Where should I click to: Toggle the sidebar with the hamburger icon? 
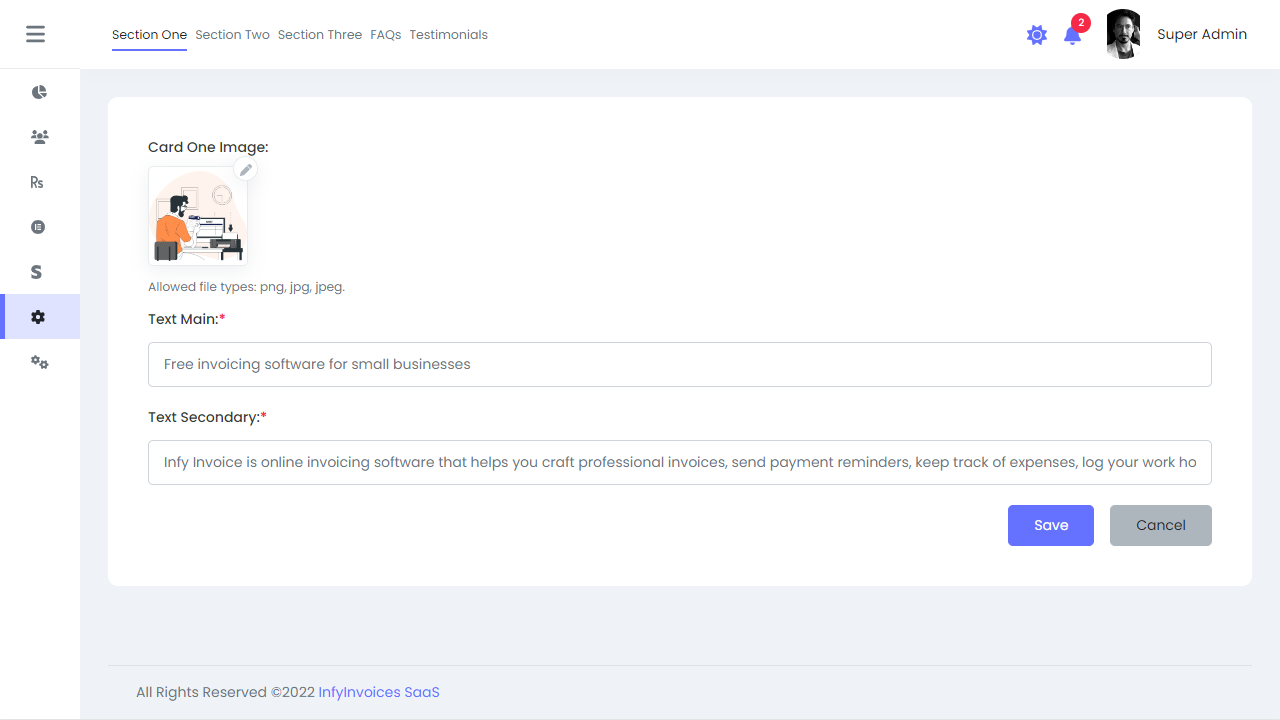[35, 33]
